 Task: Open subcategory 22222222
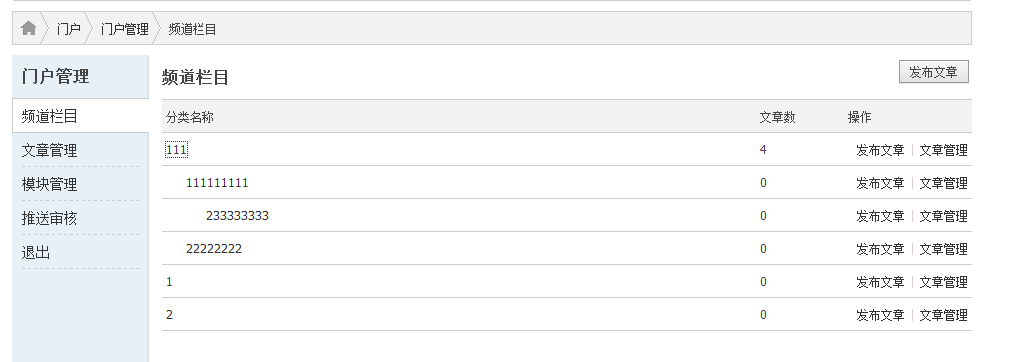[214, 249]
